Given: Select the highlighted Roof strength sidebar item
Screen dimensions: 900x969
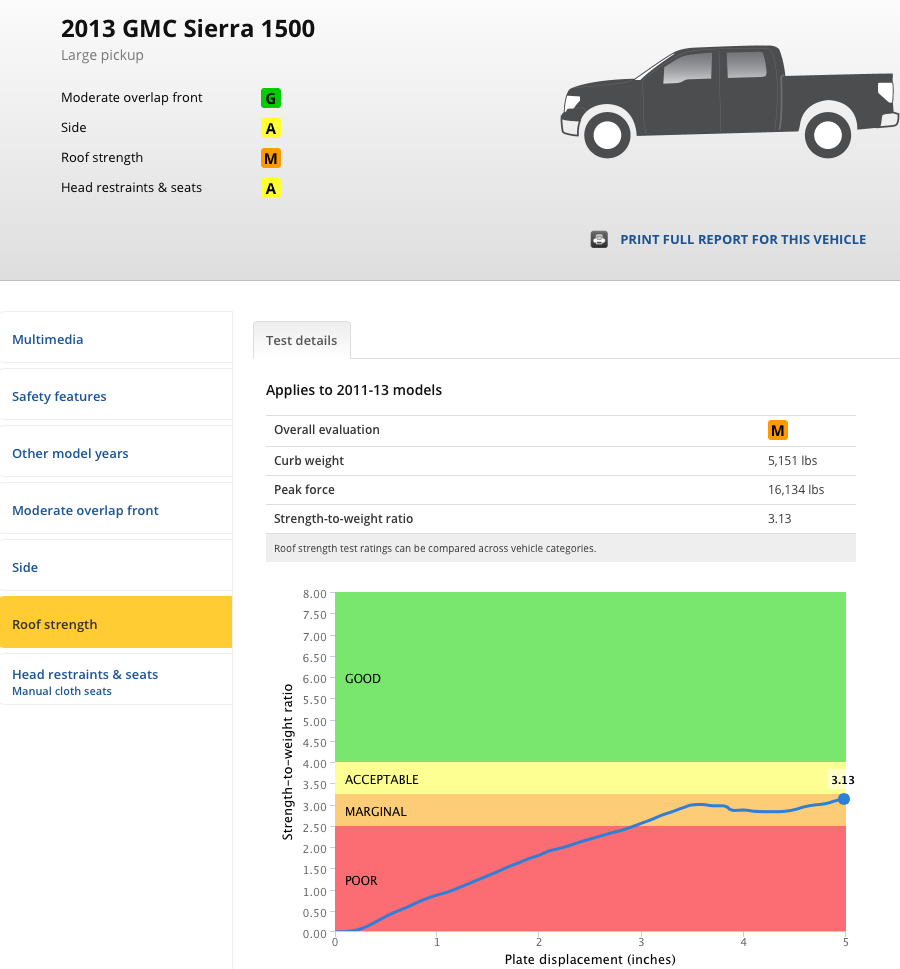Looking at the screenshot, I should [x=116, y=622].
